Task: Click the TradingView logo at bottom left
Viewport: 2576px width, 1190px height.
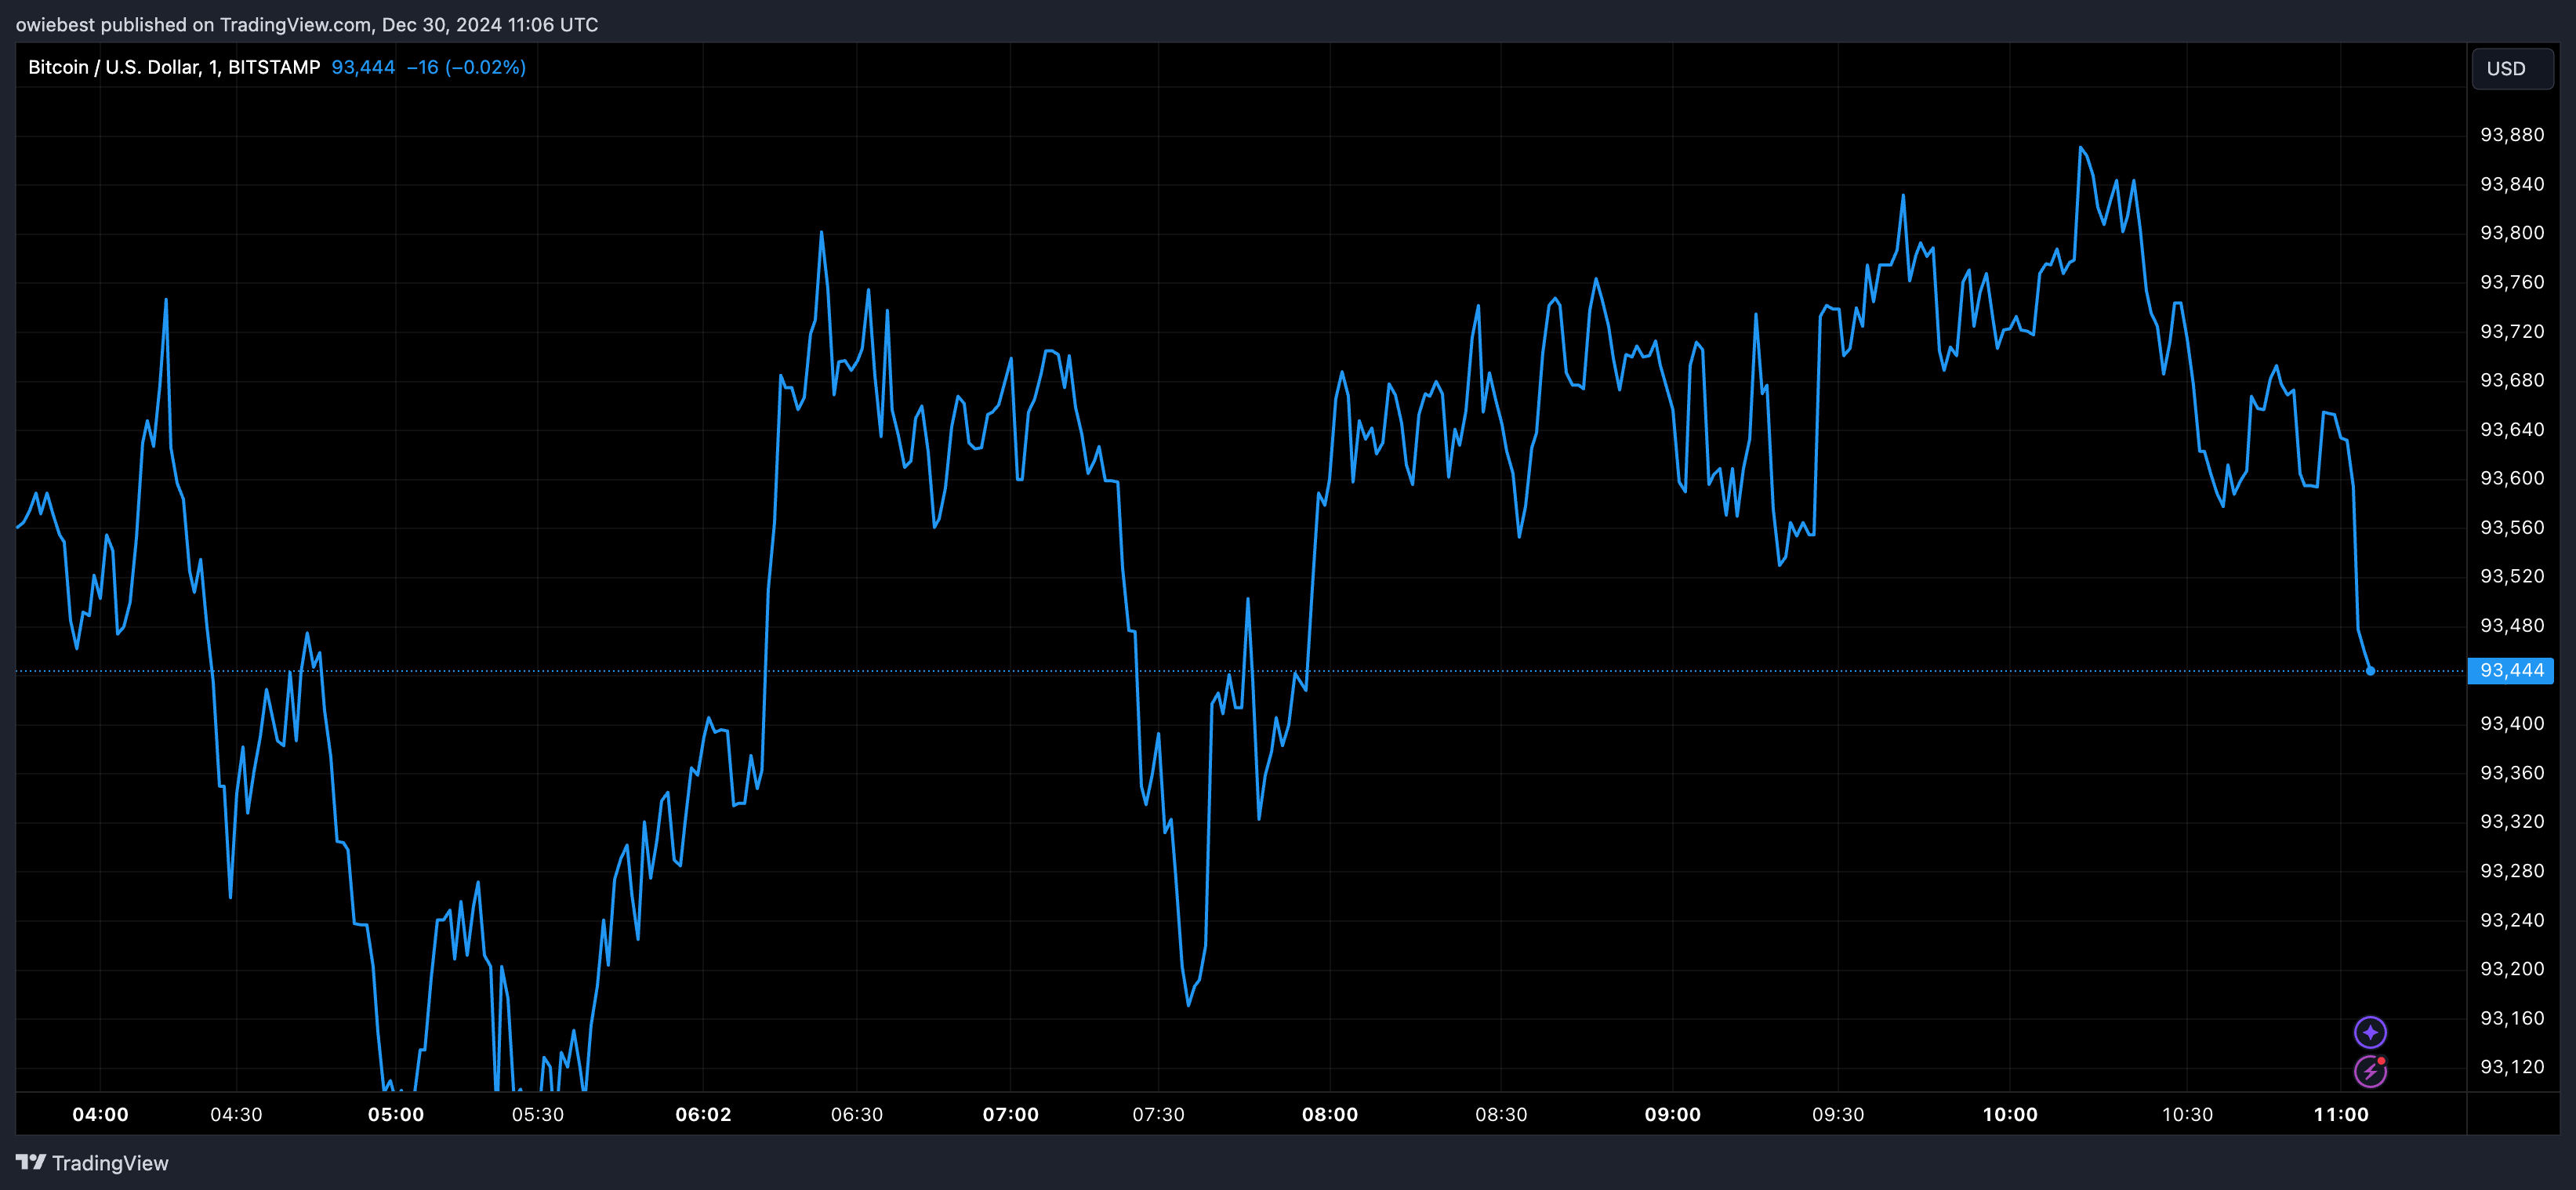Action: [92, 1163]
